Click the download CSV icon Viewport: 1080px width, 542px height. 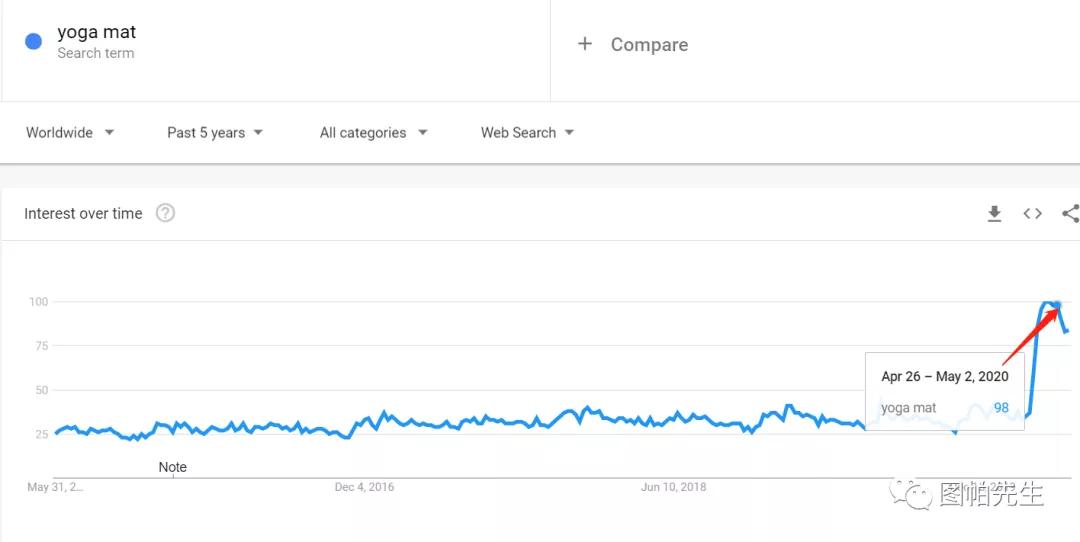(994, 214)
